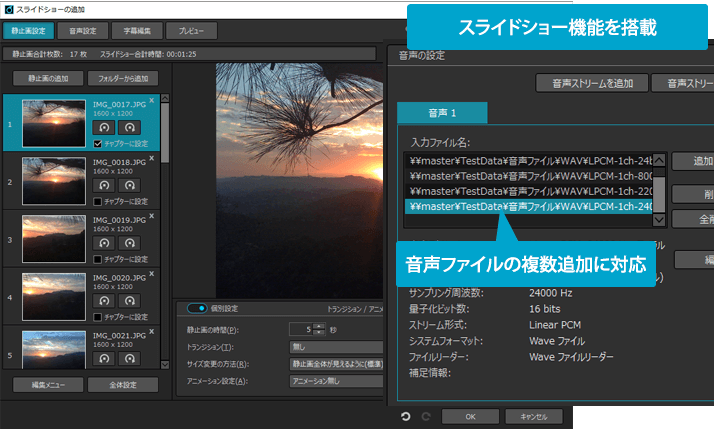Check チャプターに設定 for IMG_0019.JPG
714x429 pixels.
pyautogui.click(x=97, y=260)
